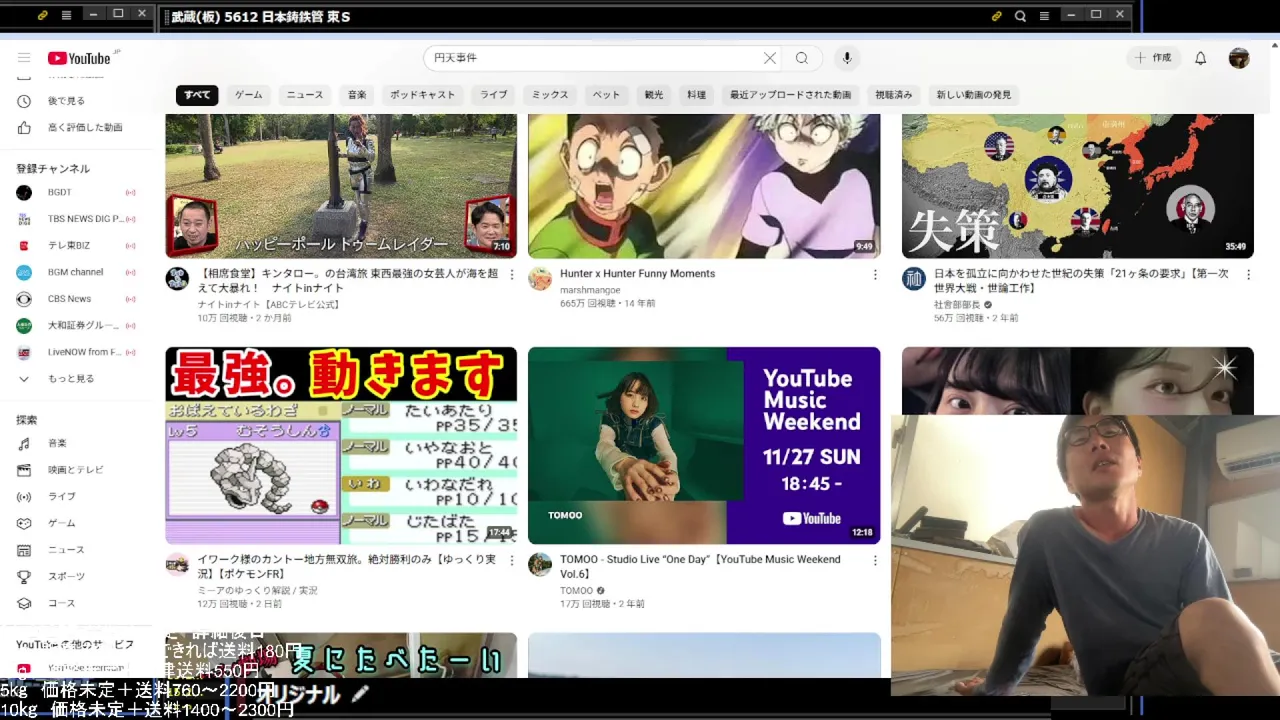Open ナイトinナイト channel avatar
The width and height of the screenshot is (1280, 720).
(x=177, y=279)
